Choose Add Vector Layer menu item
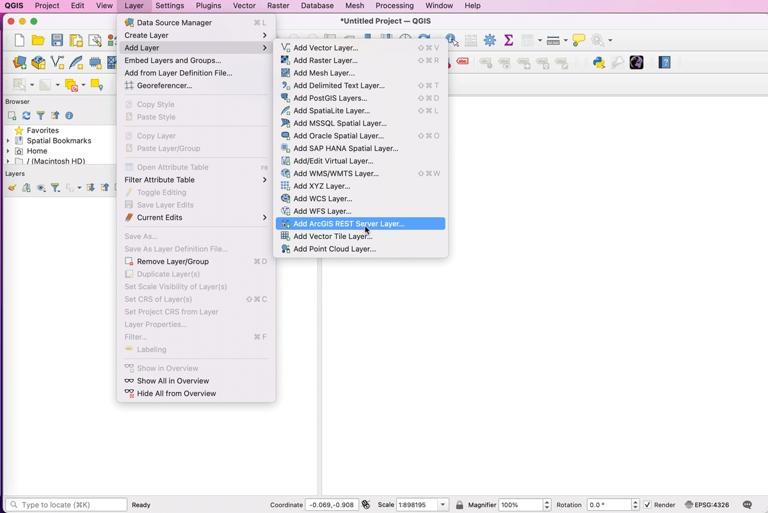The width and height of the screenshot is (768, 513). click(x=360, y=48)
